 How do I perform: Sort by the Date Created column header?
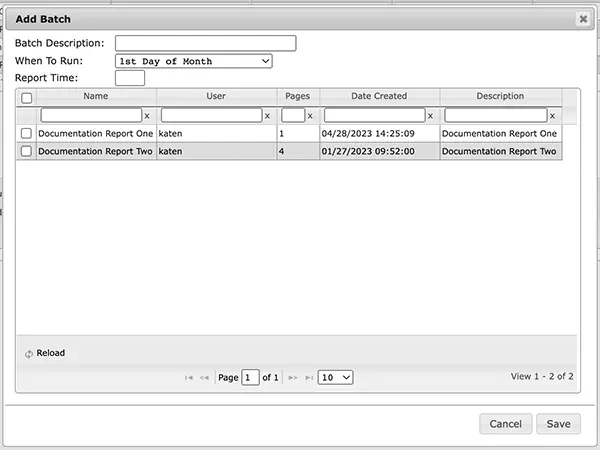tap(379, 96)
